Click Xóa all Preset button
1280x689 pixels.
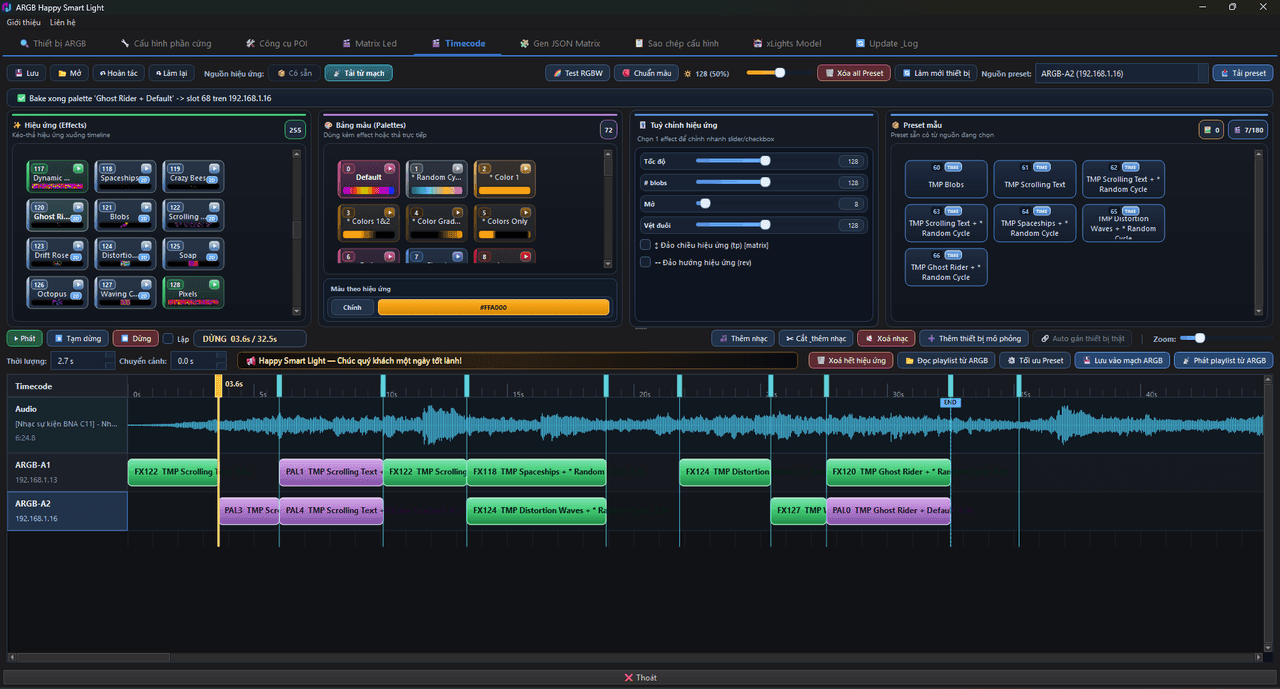(x=852, y=73)
